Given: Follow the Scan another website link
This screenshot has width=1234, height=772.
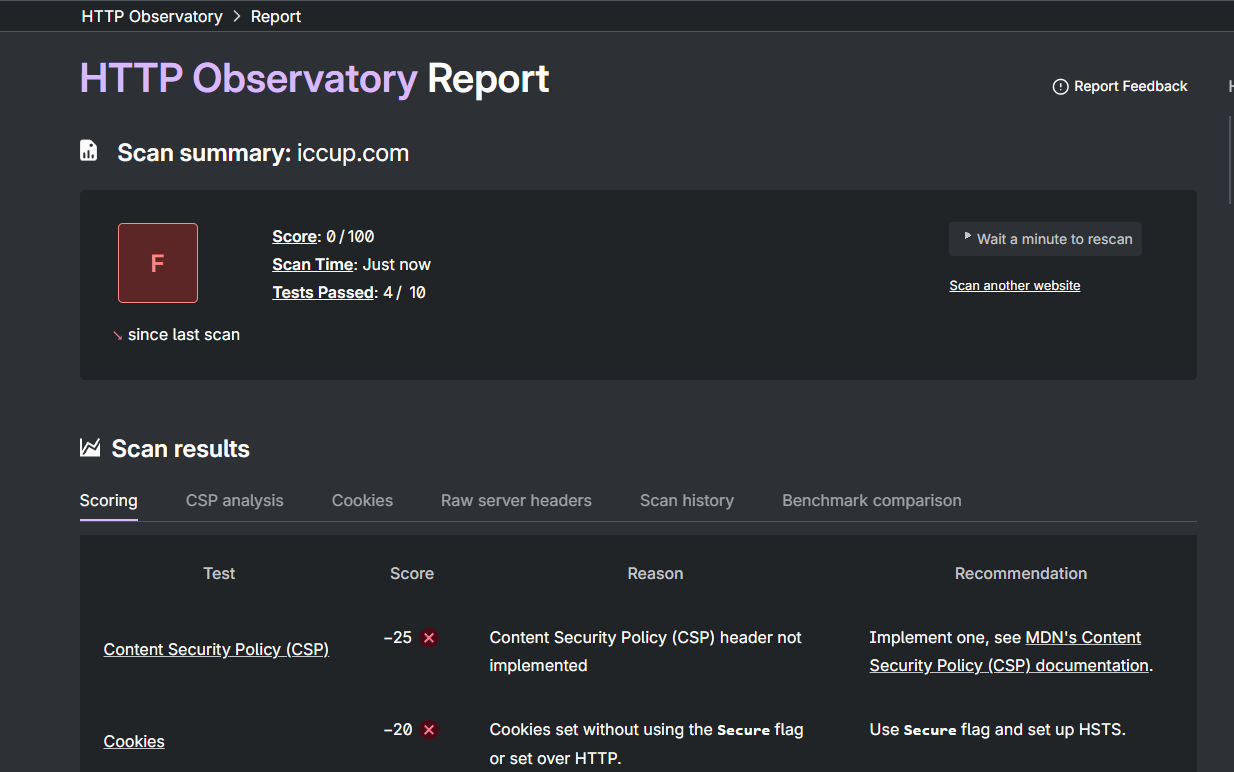Looking at the screenshot, I should tap(1015, 286).
